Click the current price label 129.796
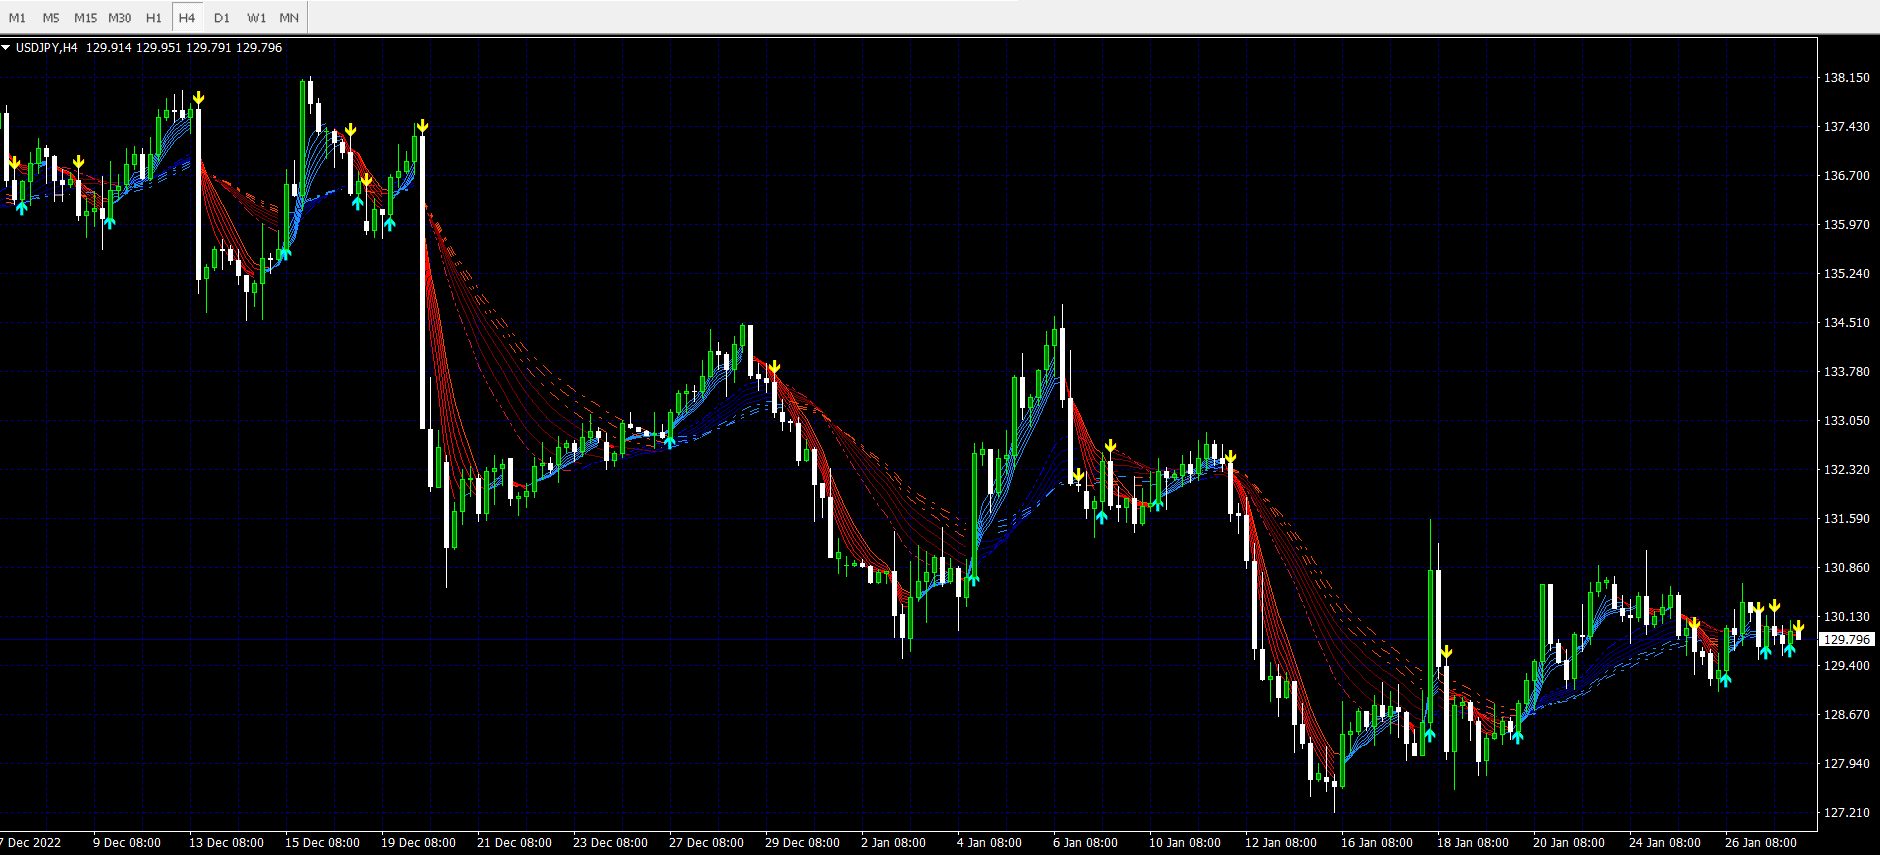Screen dimensions: 1880x855 [1846, 639]
